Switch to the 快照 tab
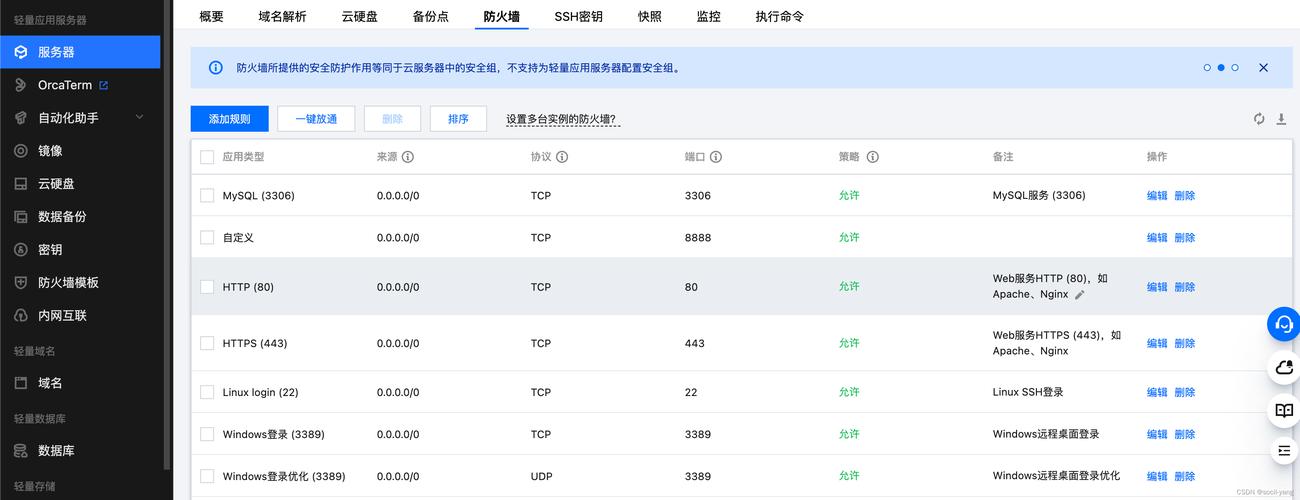This screenshot has height=500, width=1300. [x=649, y=16]
